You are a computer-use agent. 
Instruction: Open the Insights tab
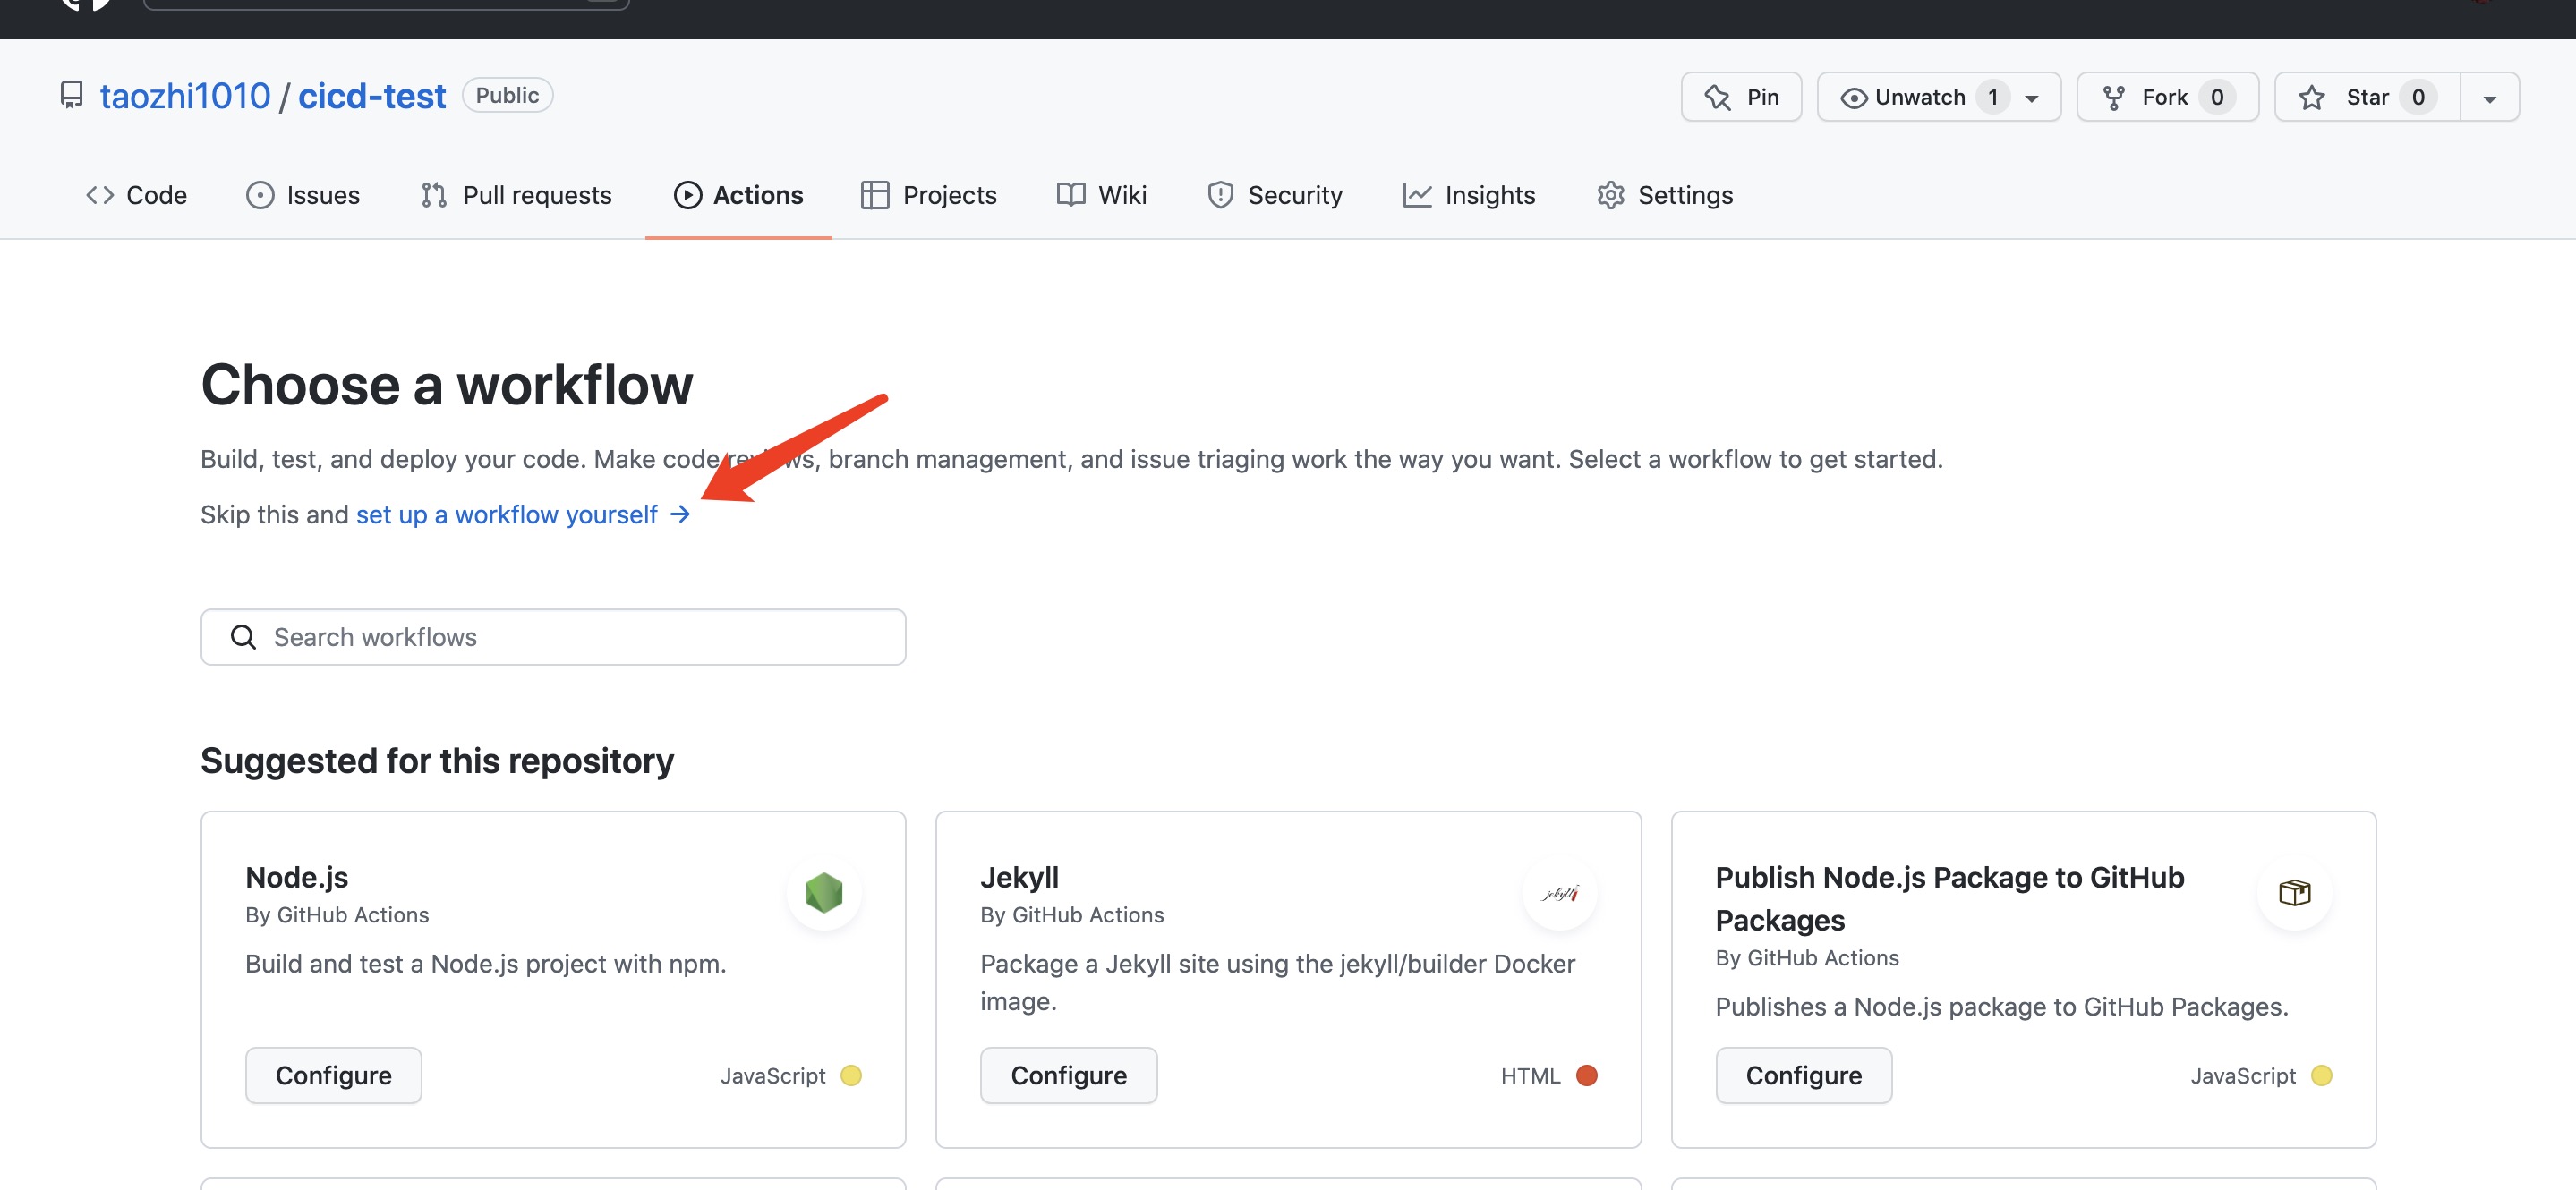pos(1469,195)
